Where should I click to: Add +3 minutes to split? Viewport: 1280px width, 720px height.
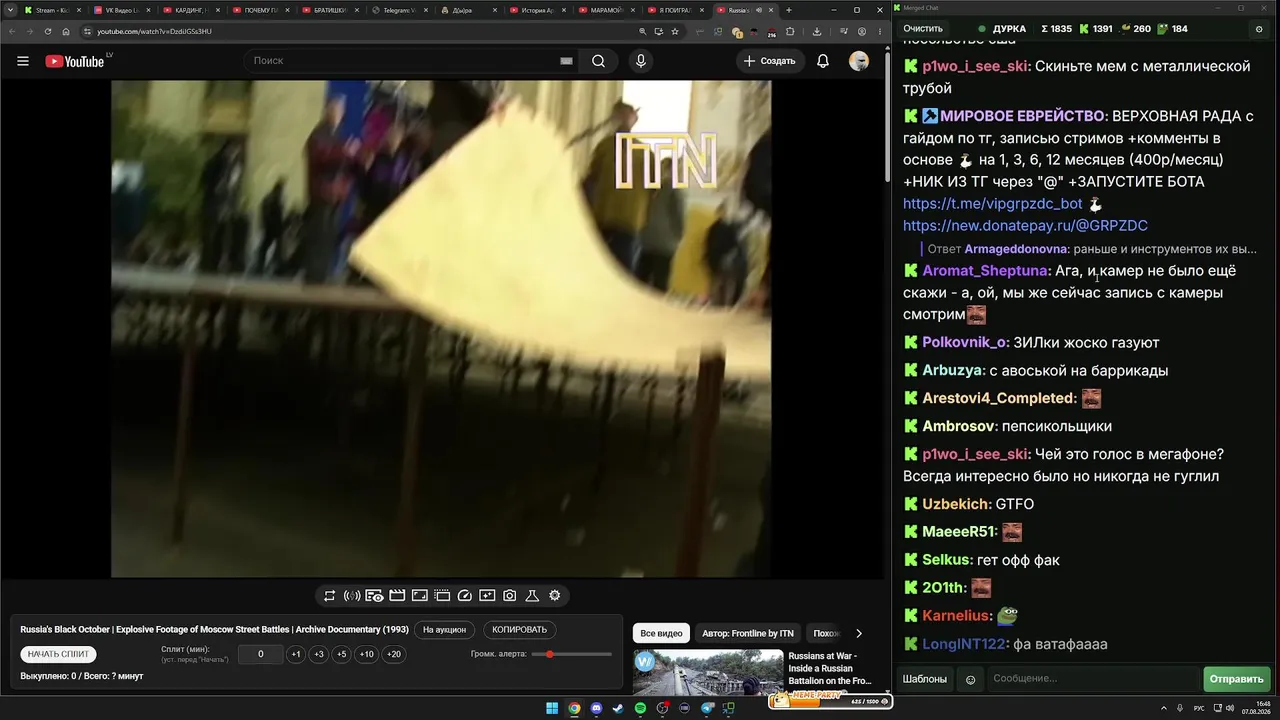[x=319, y=654]
